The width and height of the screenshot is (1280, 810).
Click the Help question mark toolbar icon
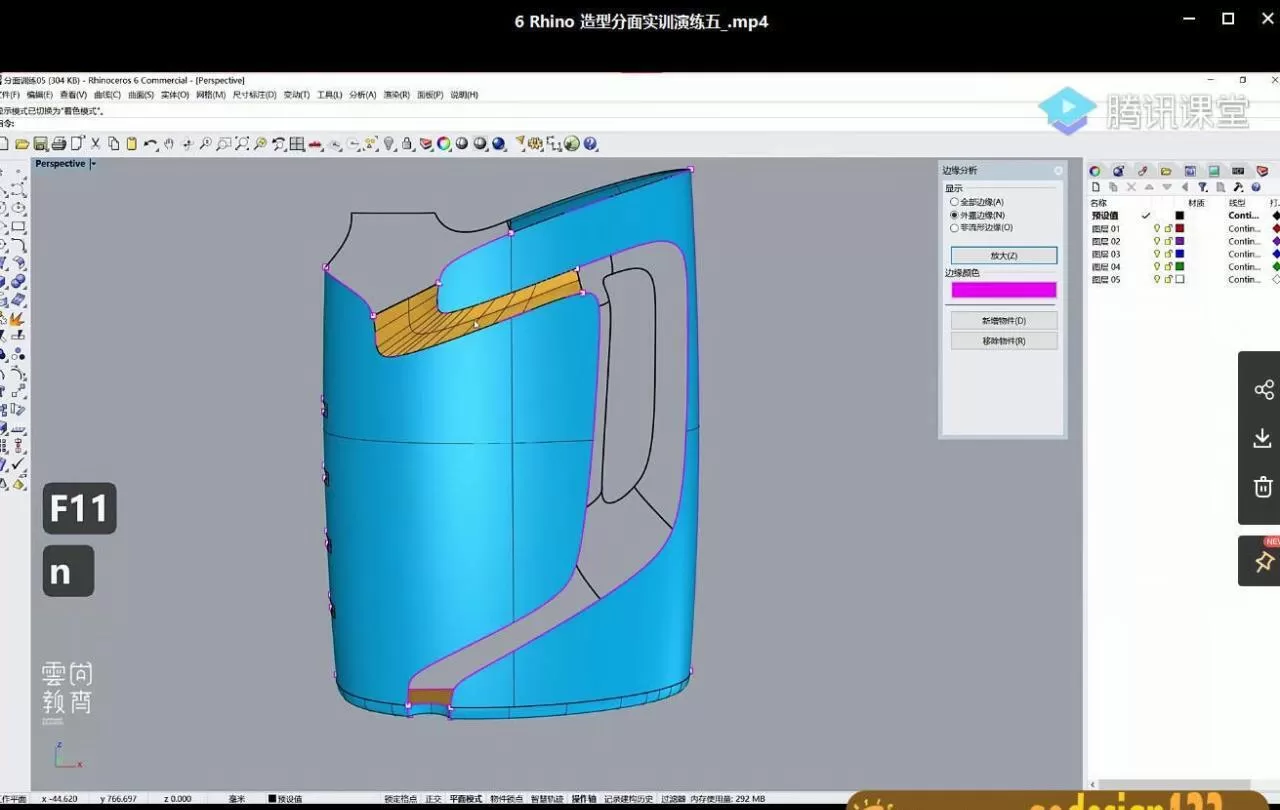coord(590,144)
